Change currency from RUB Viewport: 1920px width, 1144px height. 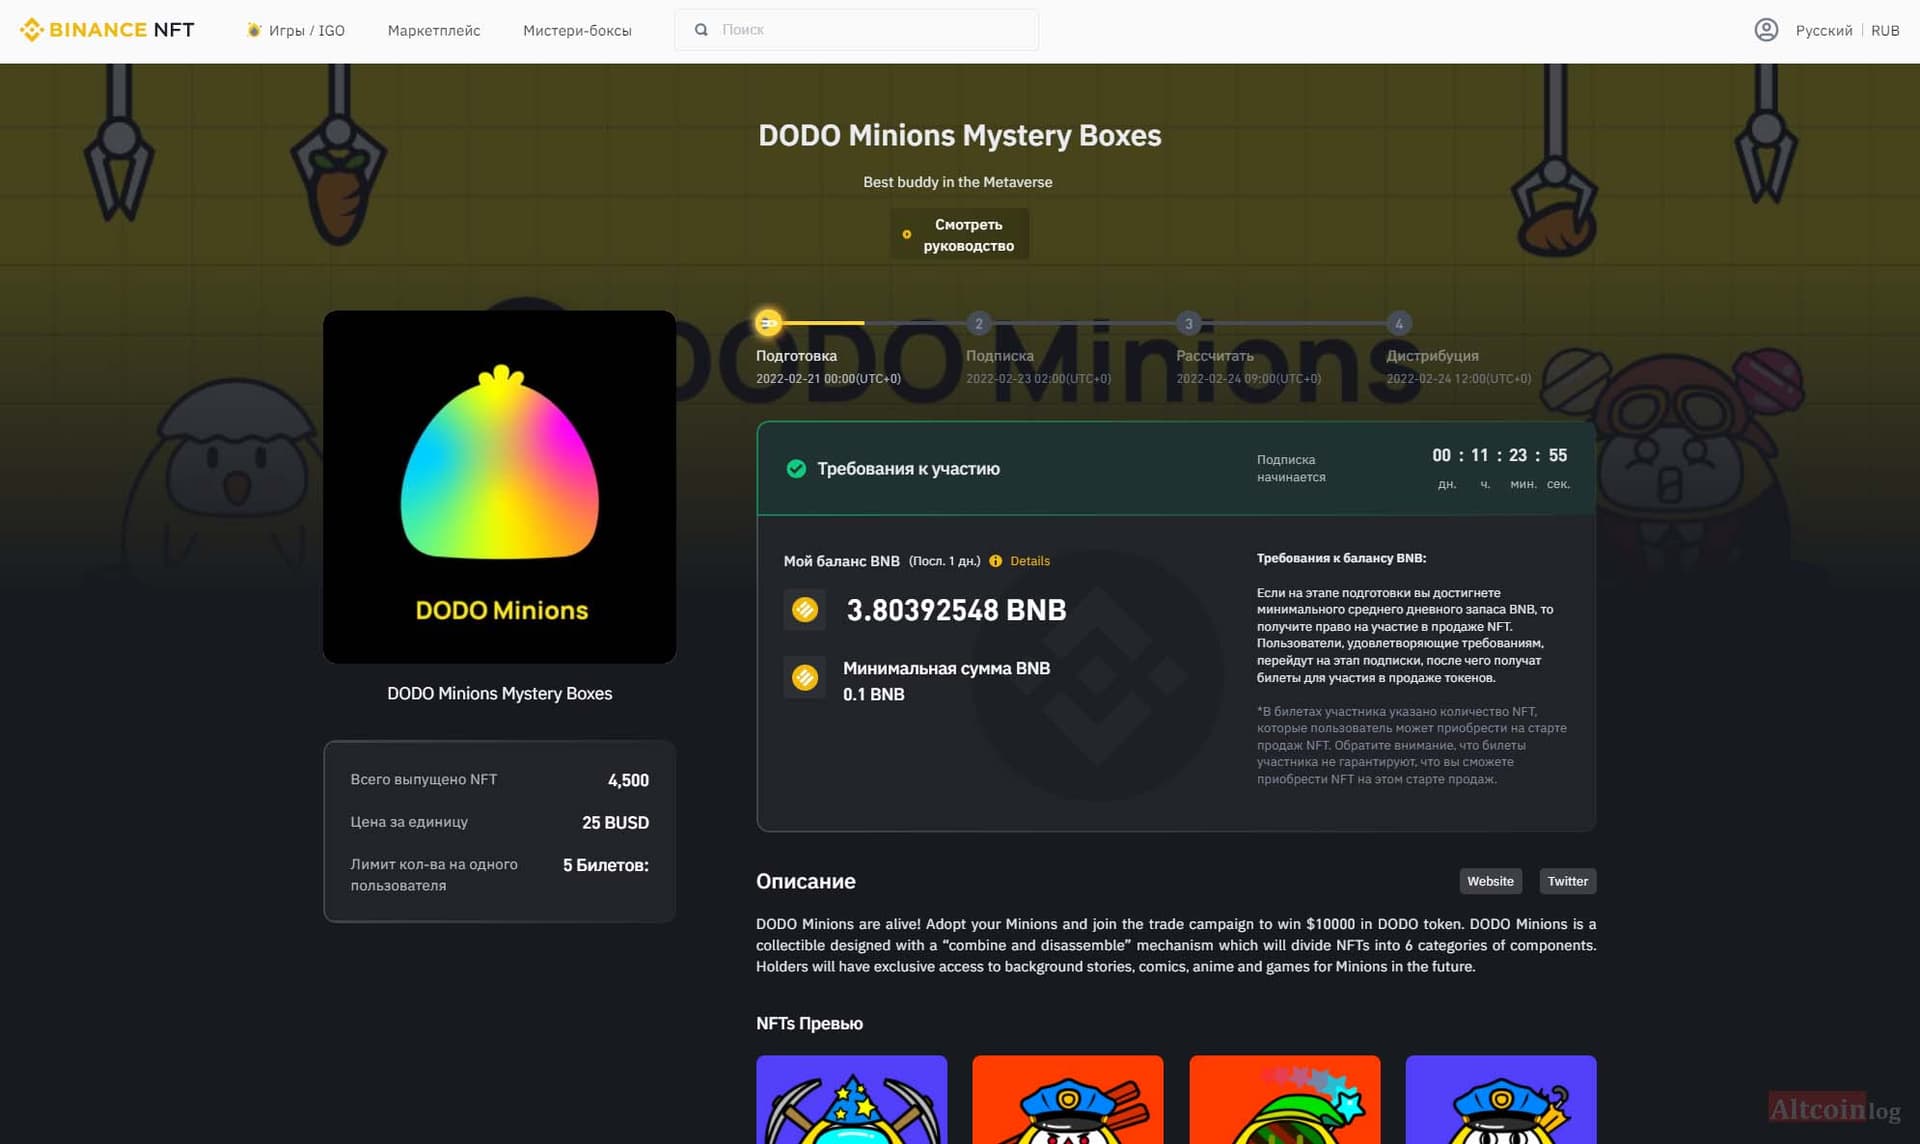coord(1885,30)
